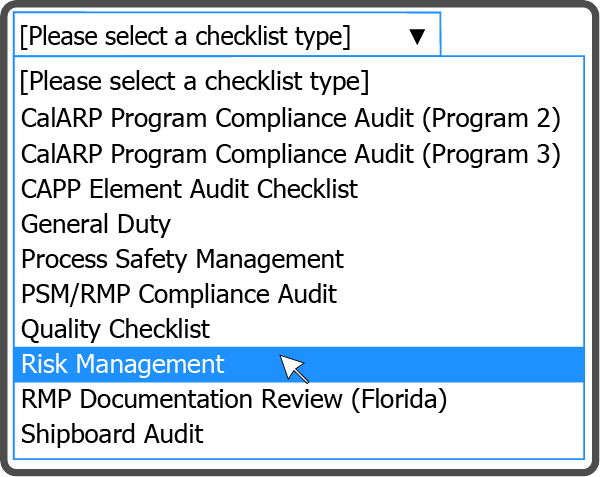Pick the Program 3 CalARP audit item

point(290,154)
